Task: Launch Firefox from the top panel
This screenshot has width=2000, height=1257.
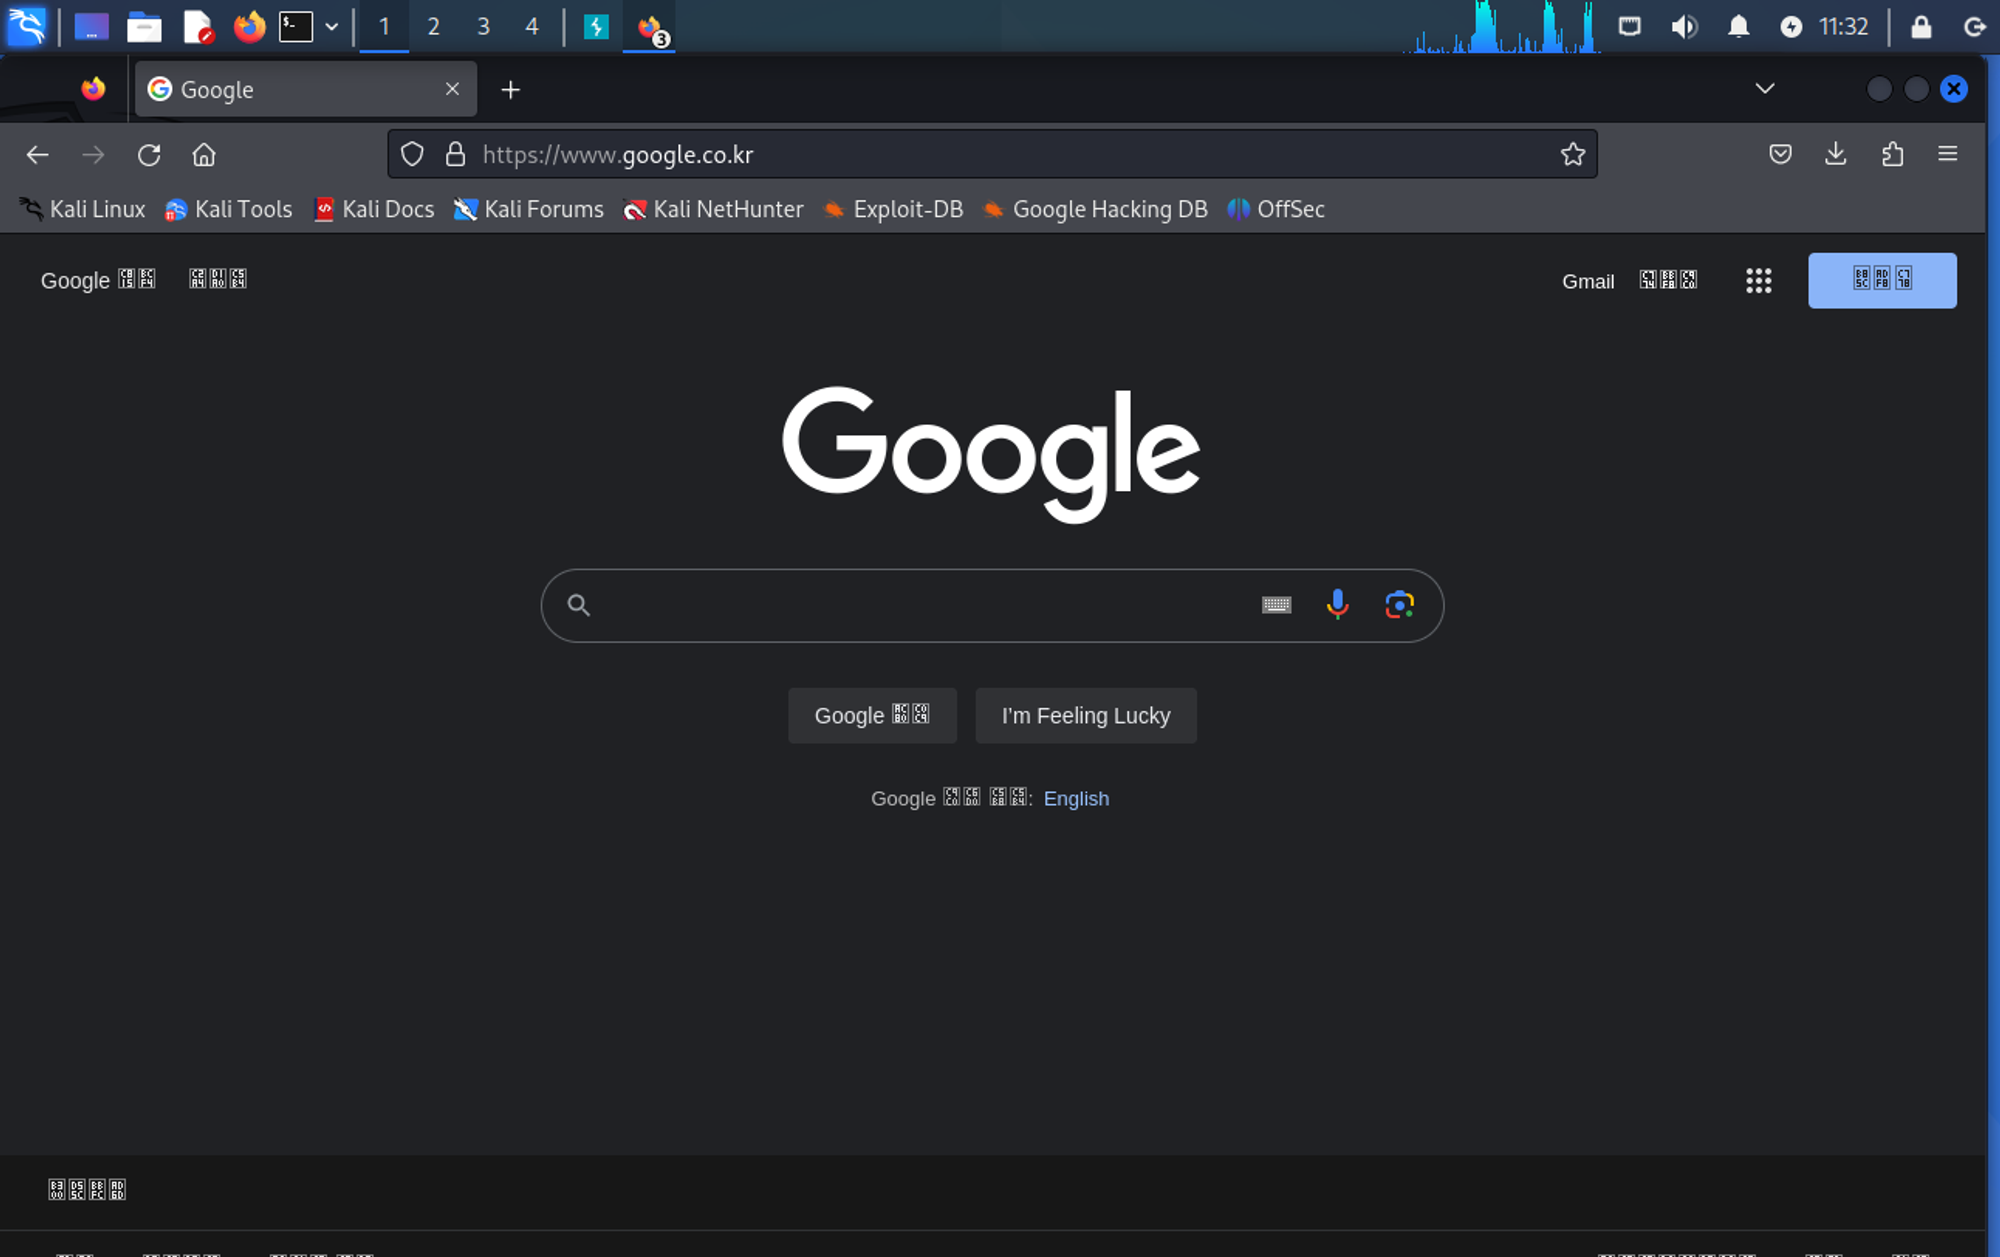Action: (x=249, y=26)
